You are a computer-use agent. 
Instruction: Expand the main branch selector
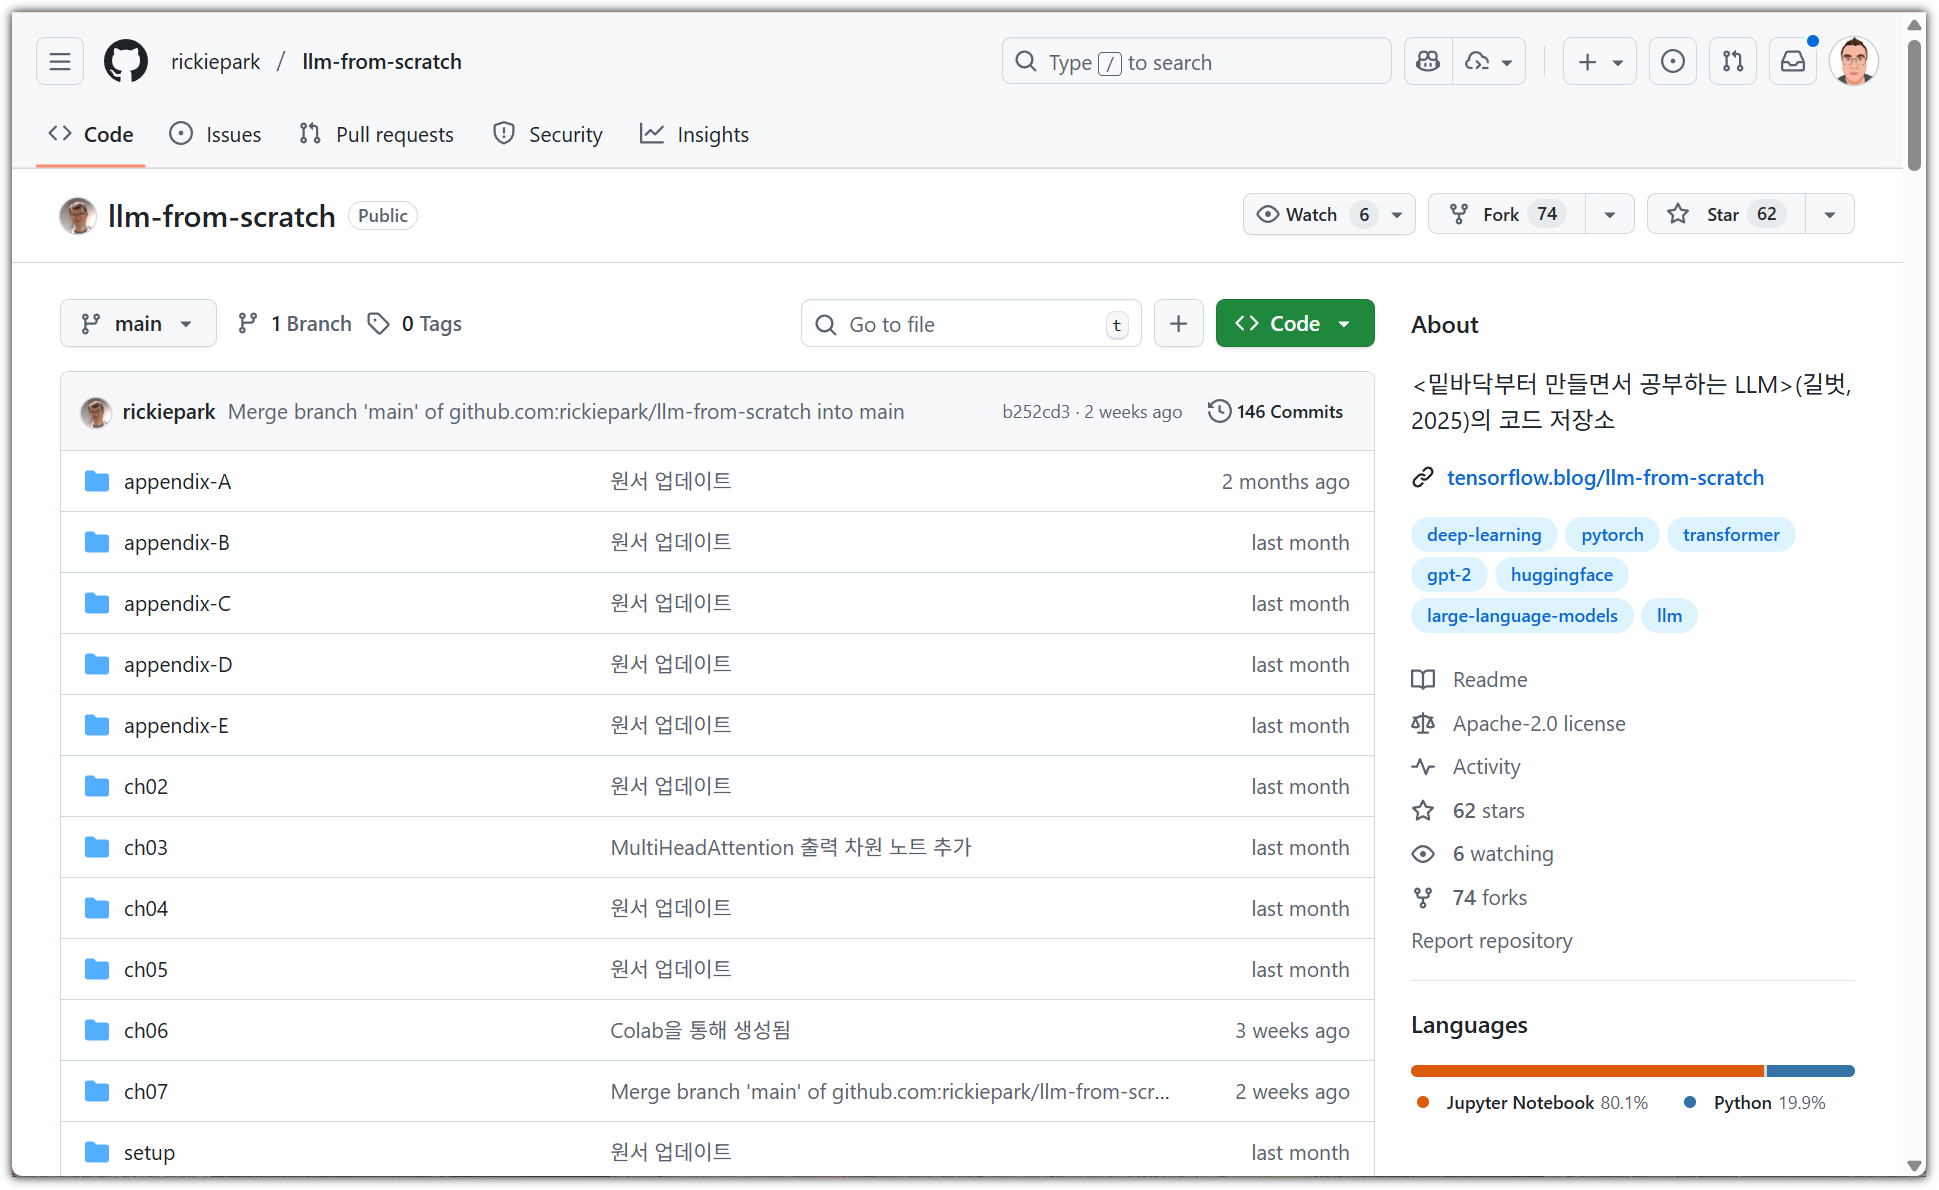point(138,324)
